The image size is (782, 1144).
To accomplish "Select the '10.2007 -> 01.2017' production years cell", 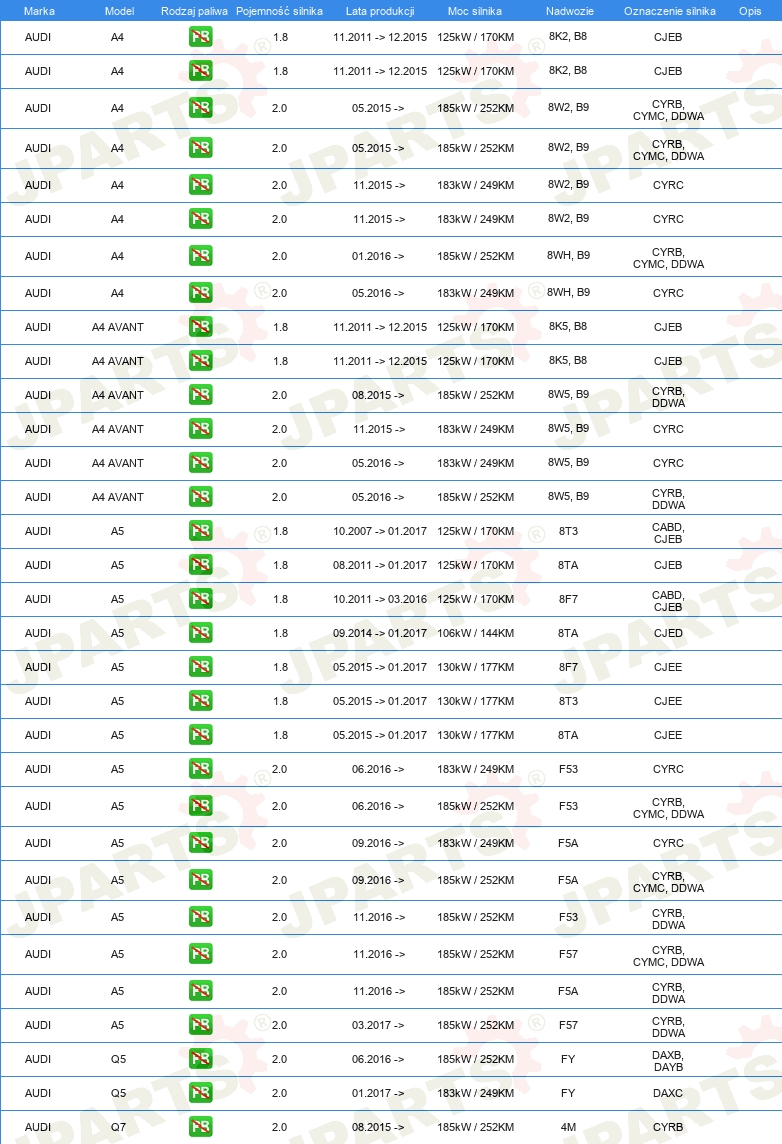I will coord(380,531).
